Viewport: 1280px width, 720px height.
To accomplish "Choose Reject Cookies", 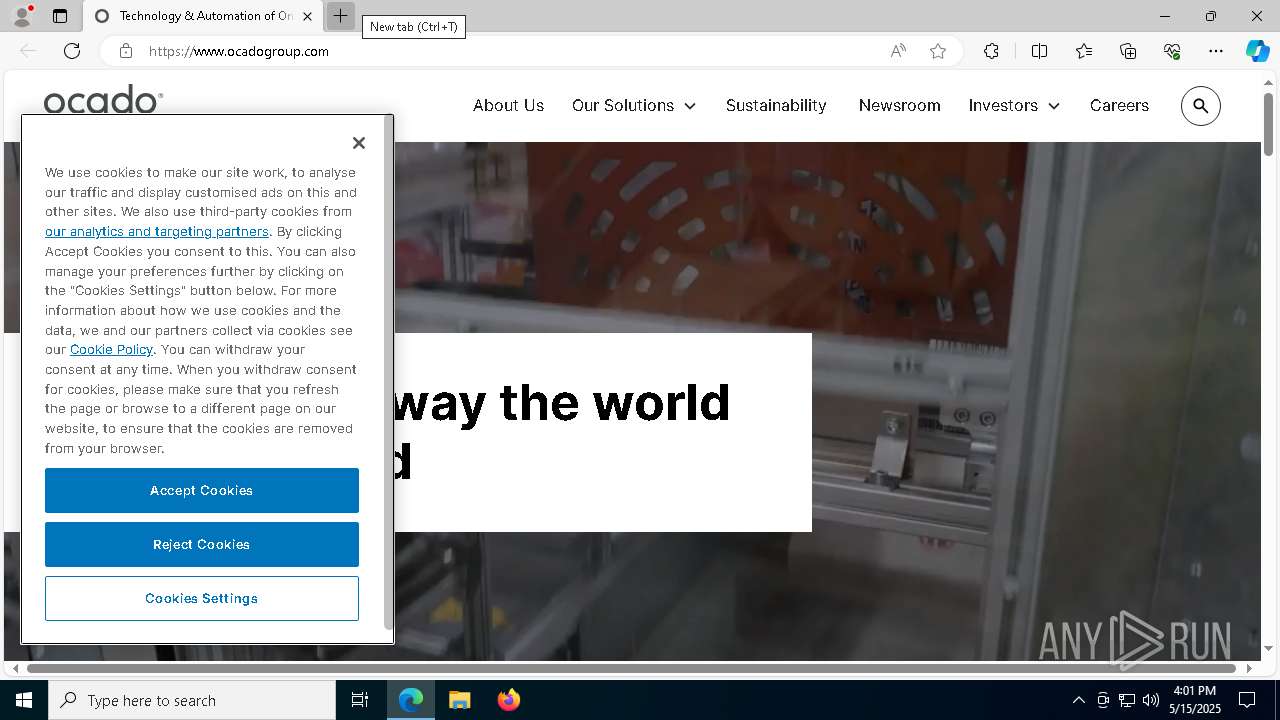I will 202,544.
